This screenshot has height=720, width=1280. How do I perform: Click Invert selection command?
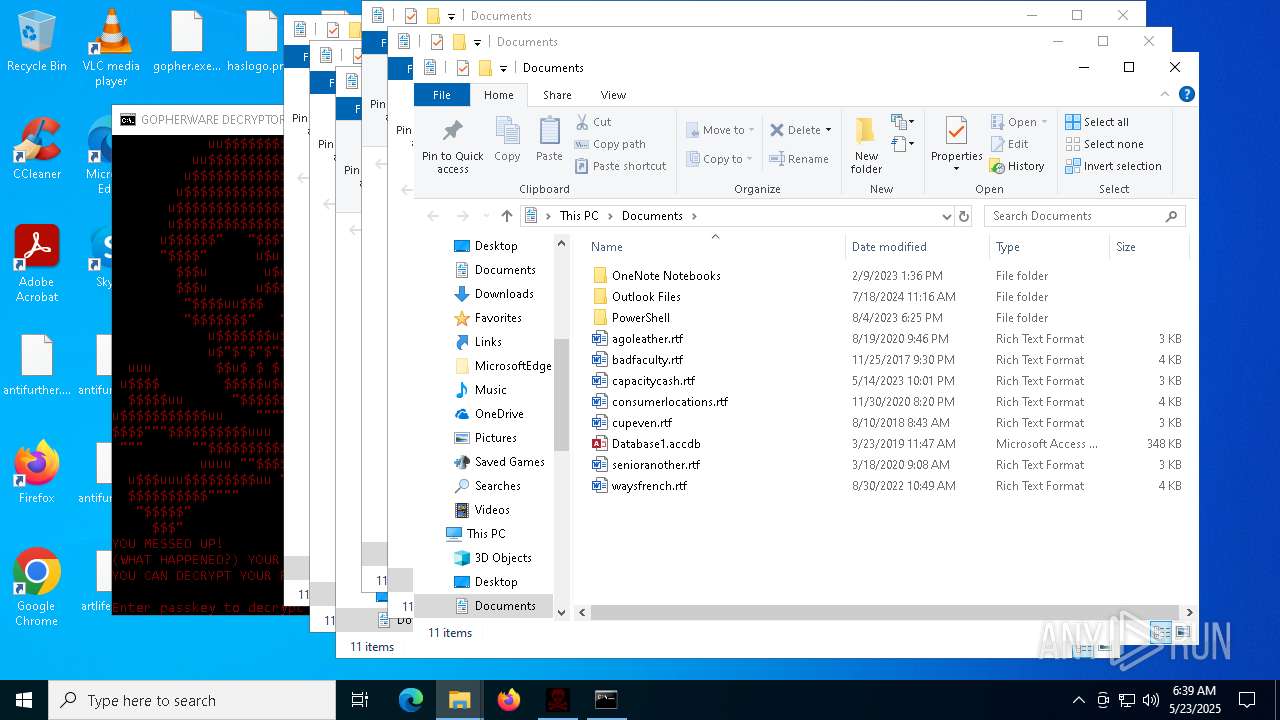[1113, 166]
